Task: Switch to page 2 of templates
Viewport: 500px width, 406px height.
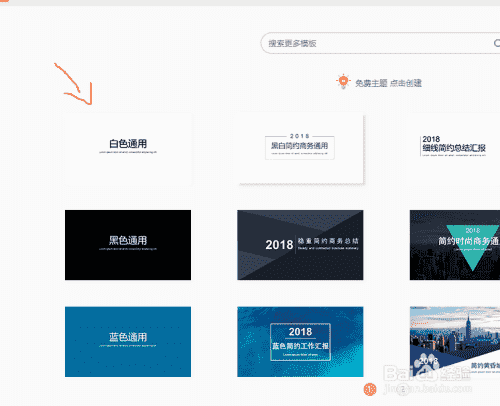Action: (403, 389)
